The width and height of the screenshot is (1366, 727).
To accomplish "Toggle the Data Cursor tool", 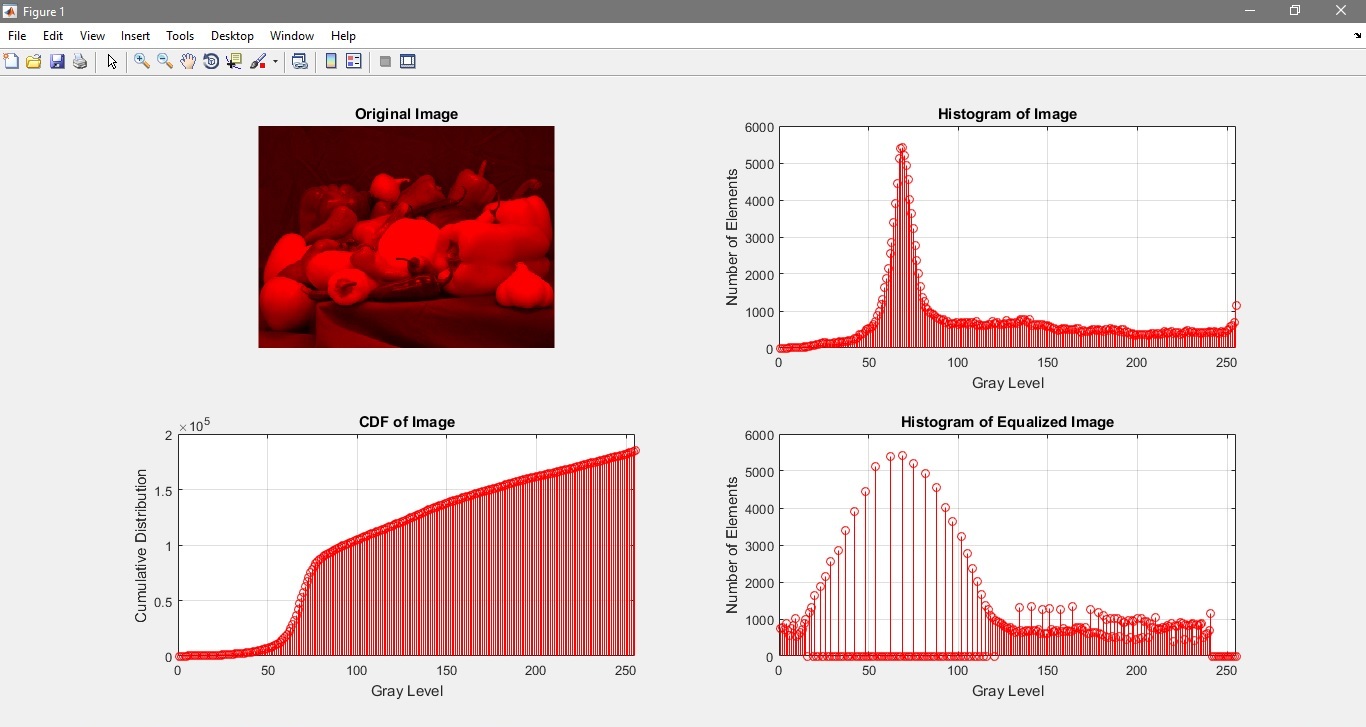I will (234, 62).
